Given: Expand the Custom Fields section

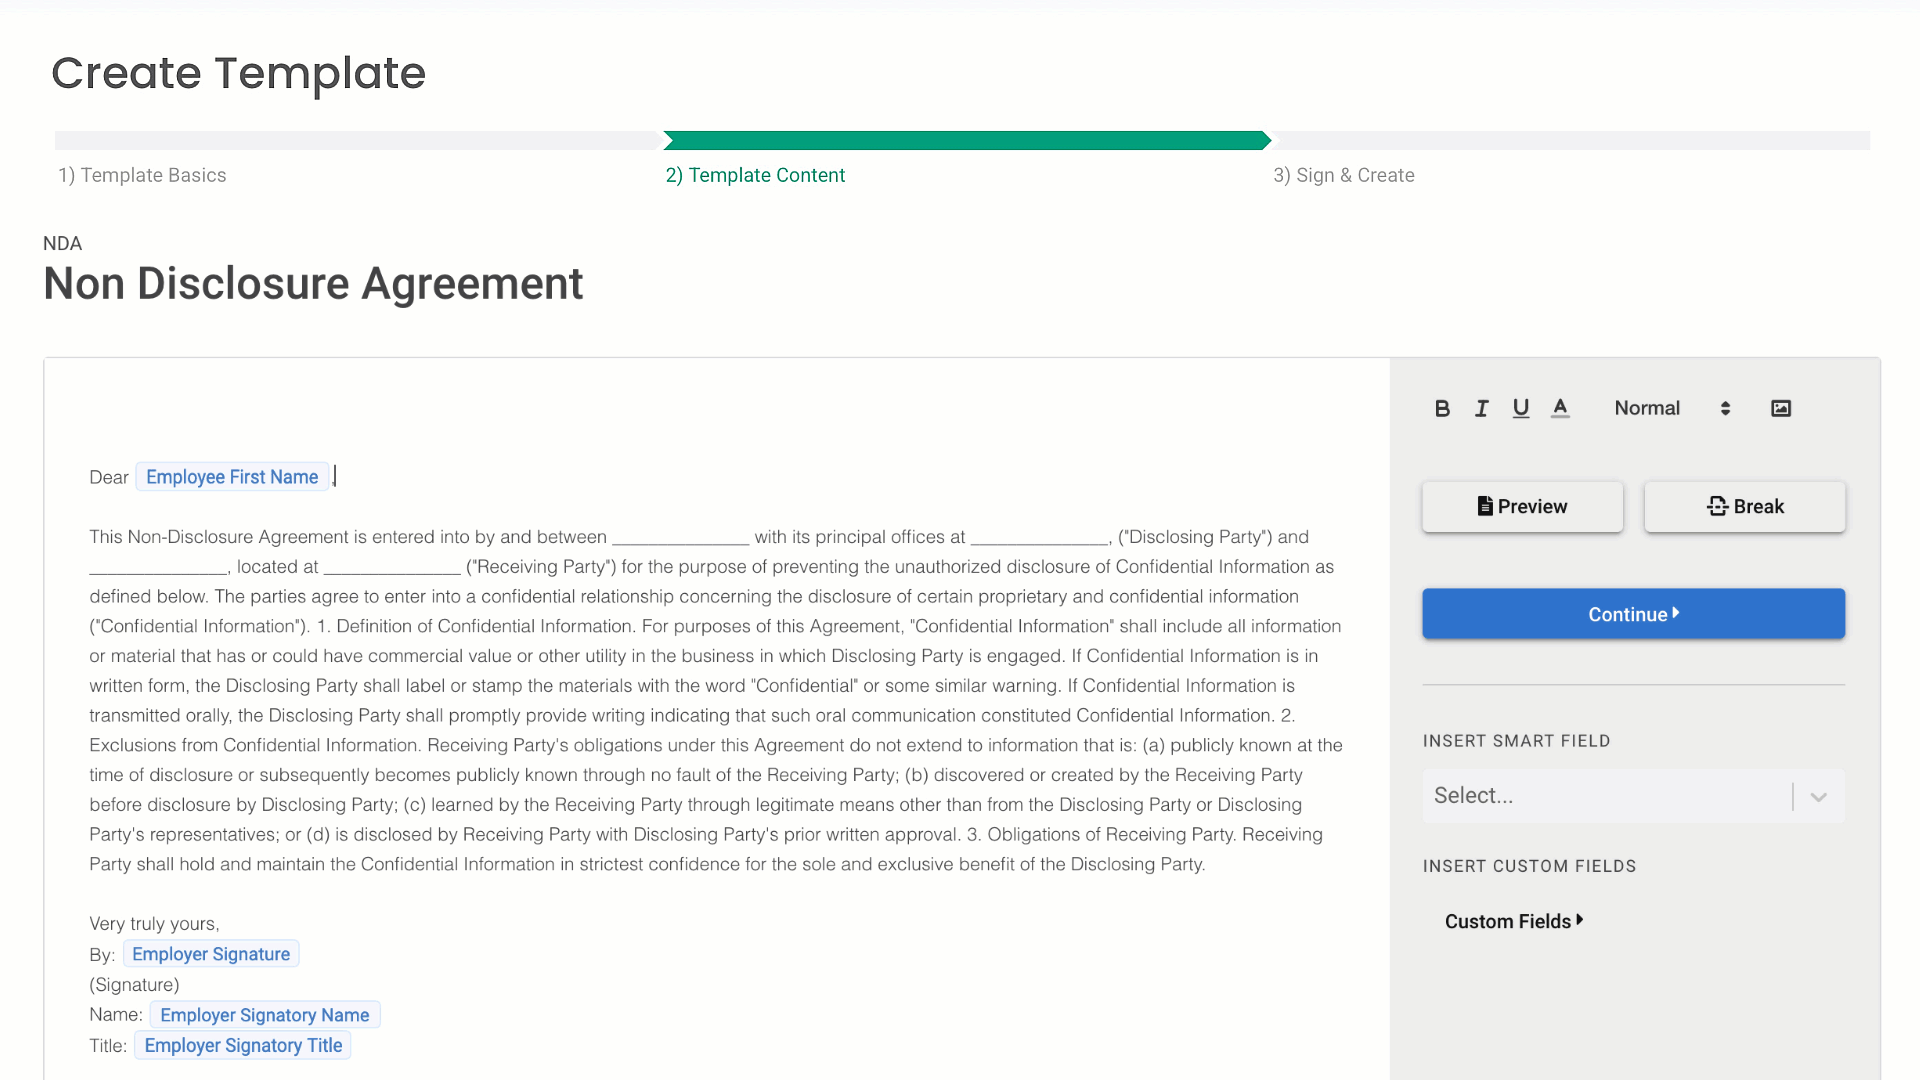Looking at the screenshot, I should click(x=1513, y=921).
